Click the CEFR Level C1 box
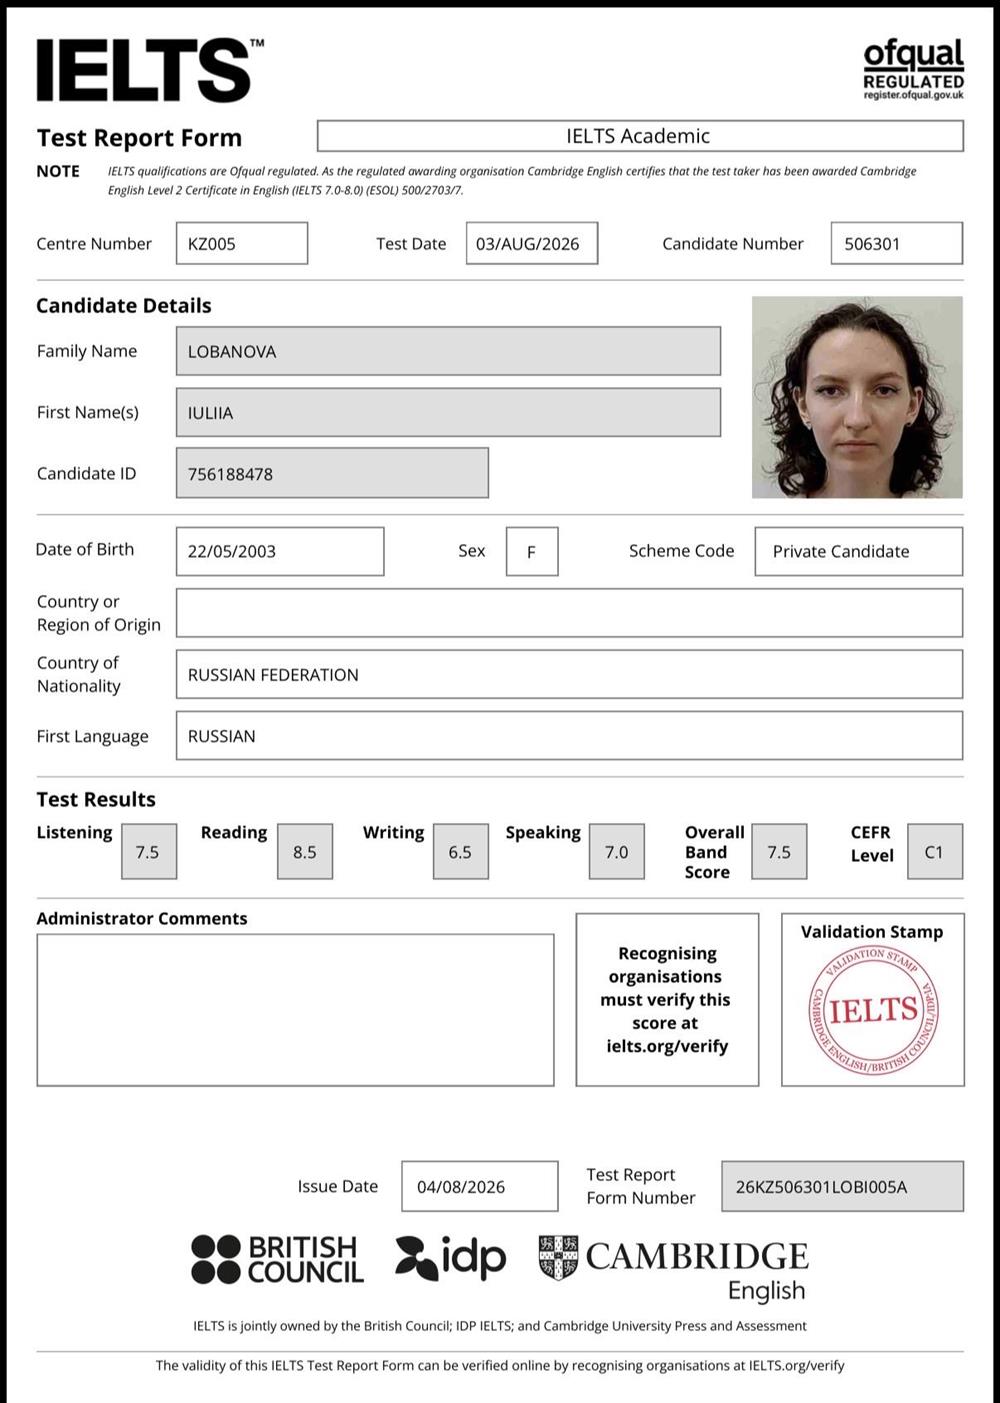 pos(935,851)
